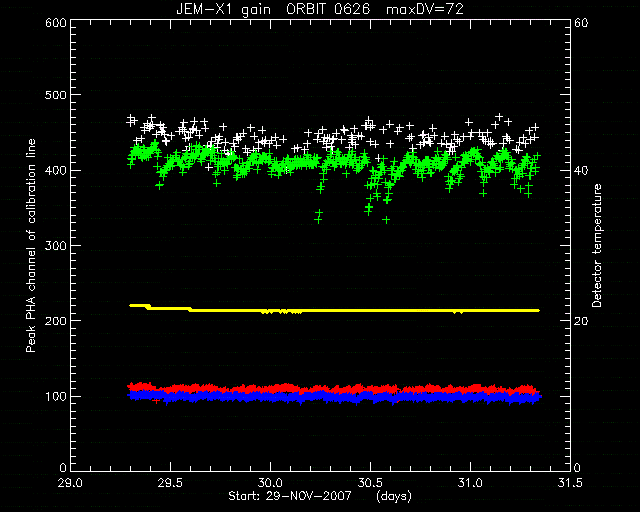Click the 60 tick label on right axis

581,23
